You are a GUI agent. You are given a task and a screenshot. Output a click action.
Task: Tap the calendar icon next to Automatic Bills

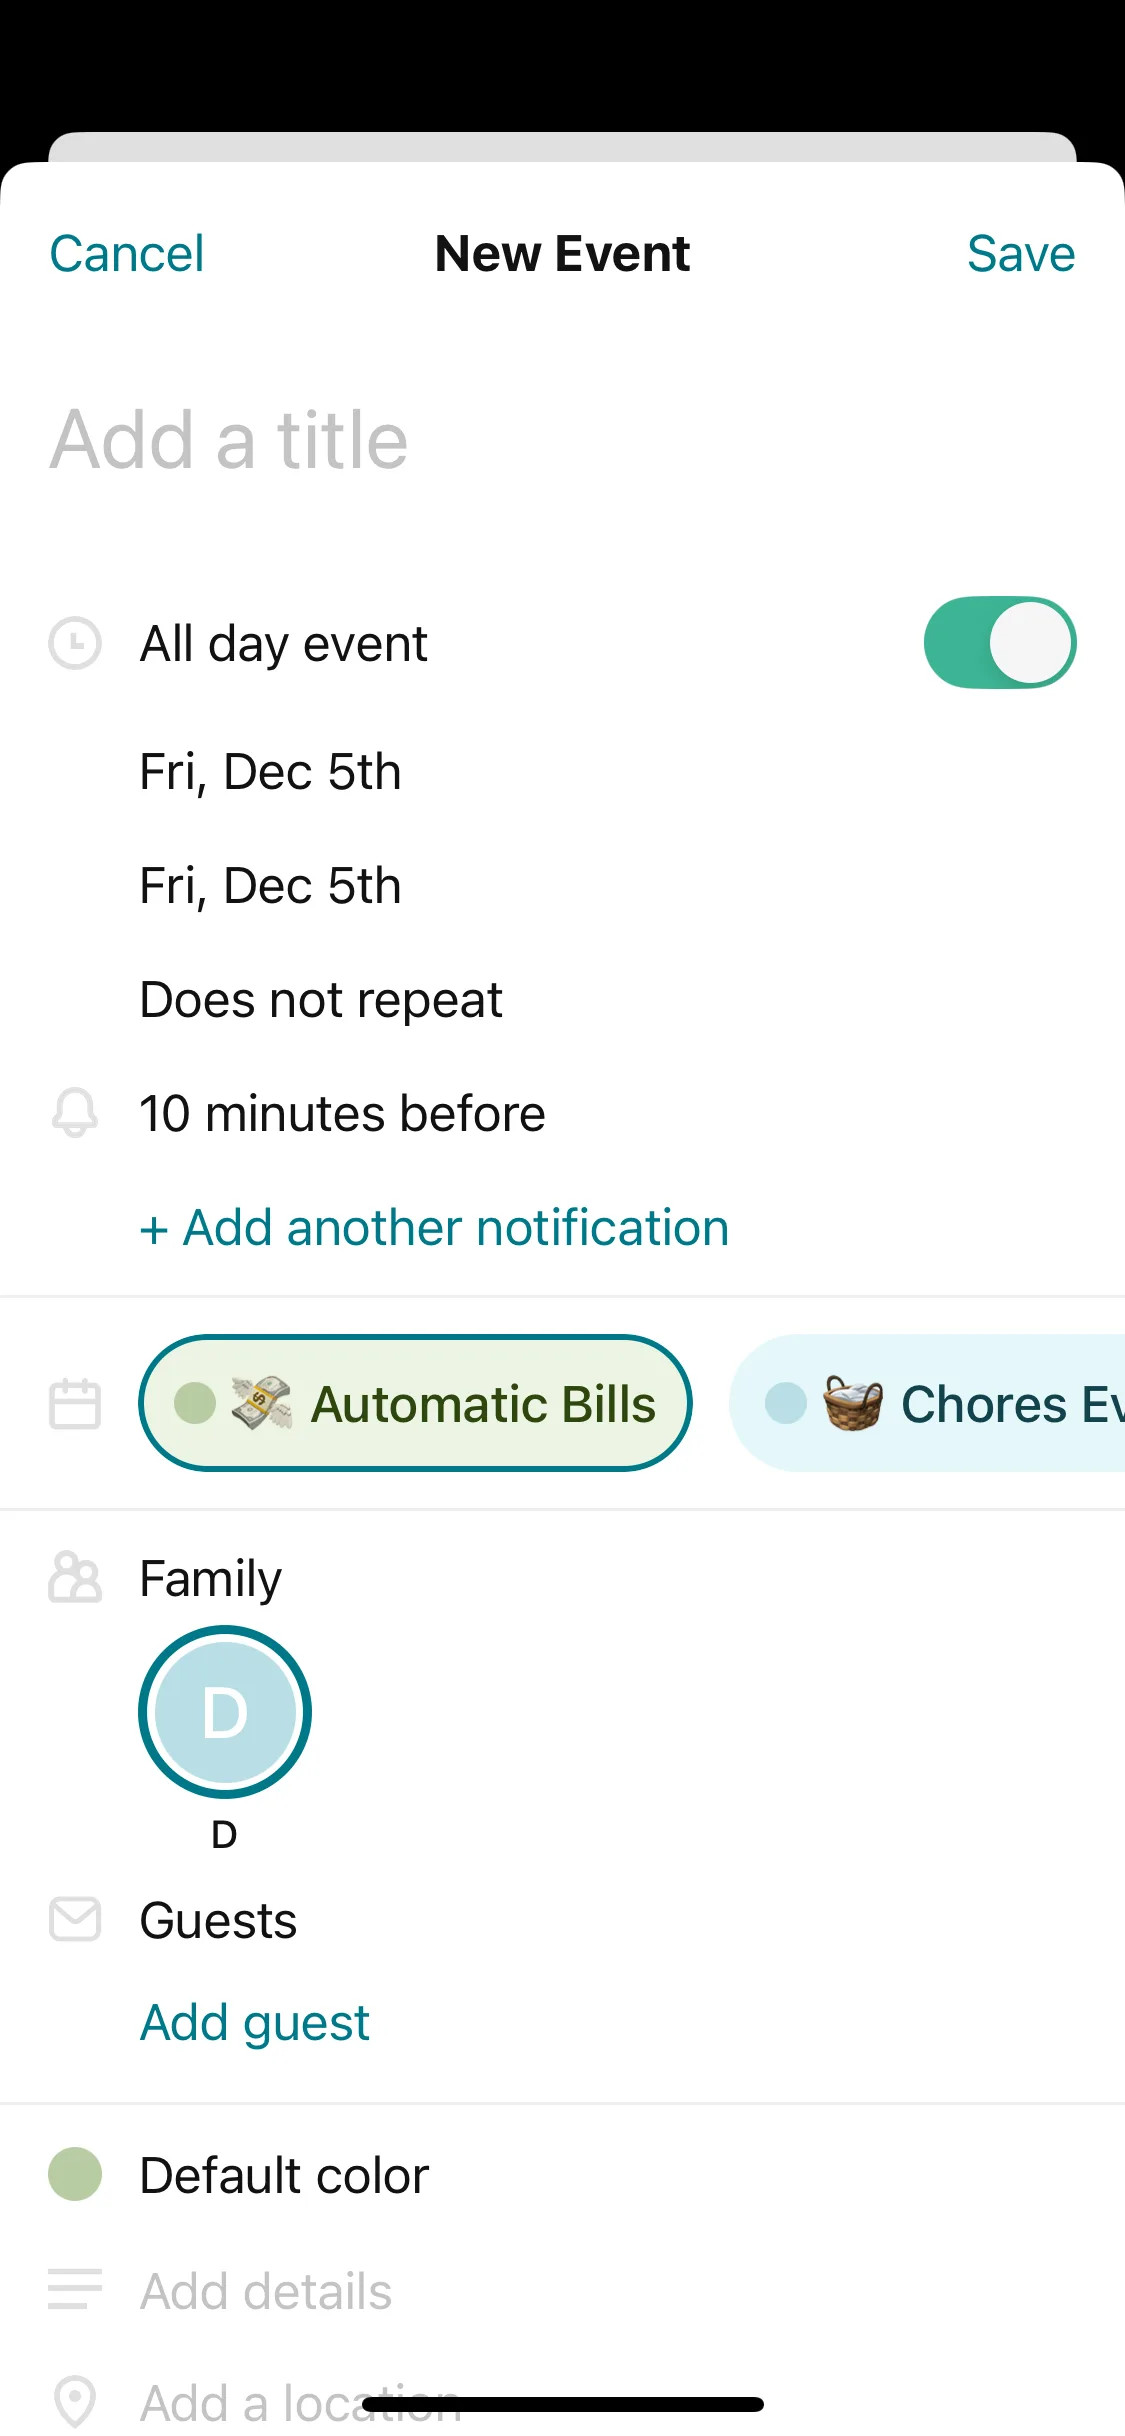tap(75, 1403)
